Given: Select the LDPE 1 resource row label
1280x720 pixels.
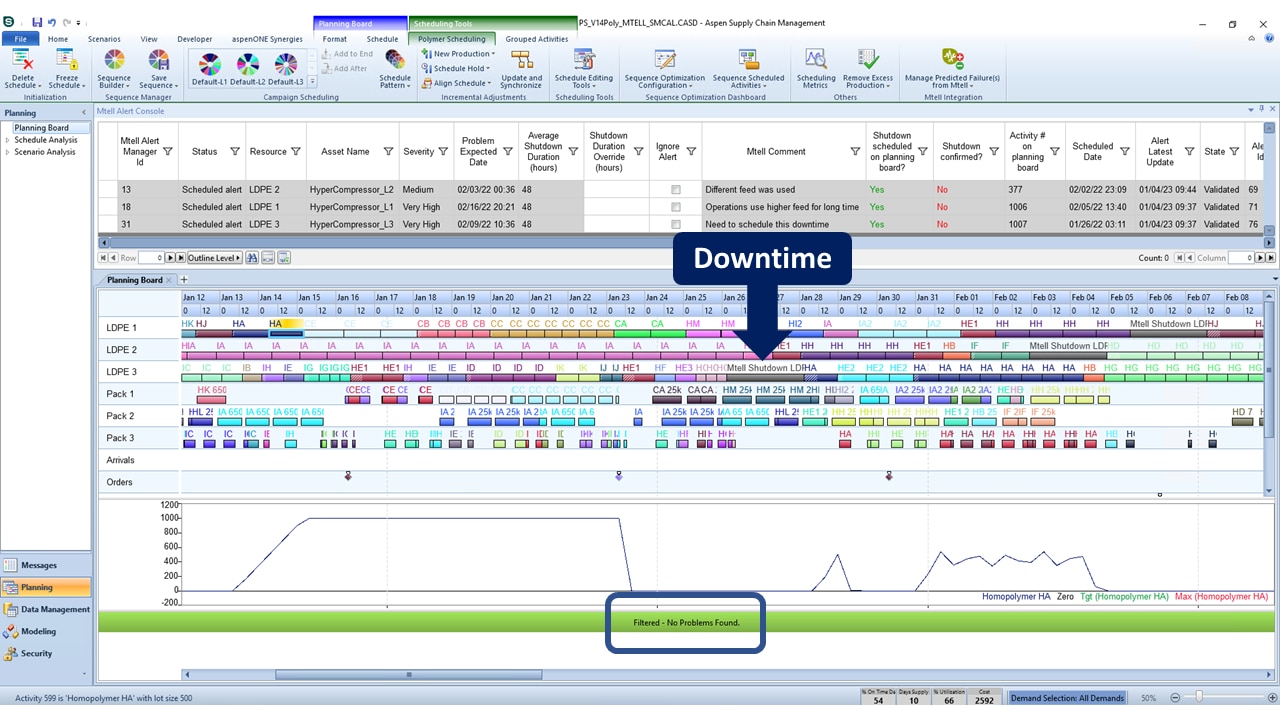Looking at the screenshot, I should (122, 328).
